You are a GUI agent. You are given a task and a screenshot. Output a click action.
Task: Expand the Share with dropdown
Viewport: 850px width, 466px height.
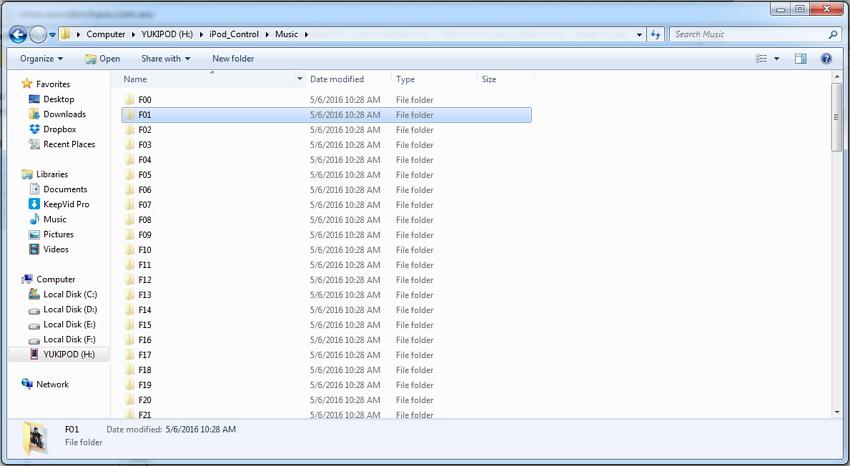(165, 59)
